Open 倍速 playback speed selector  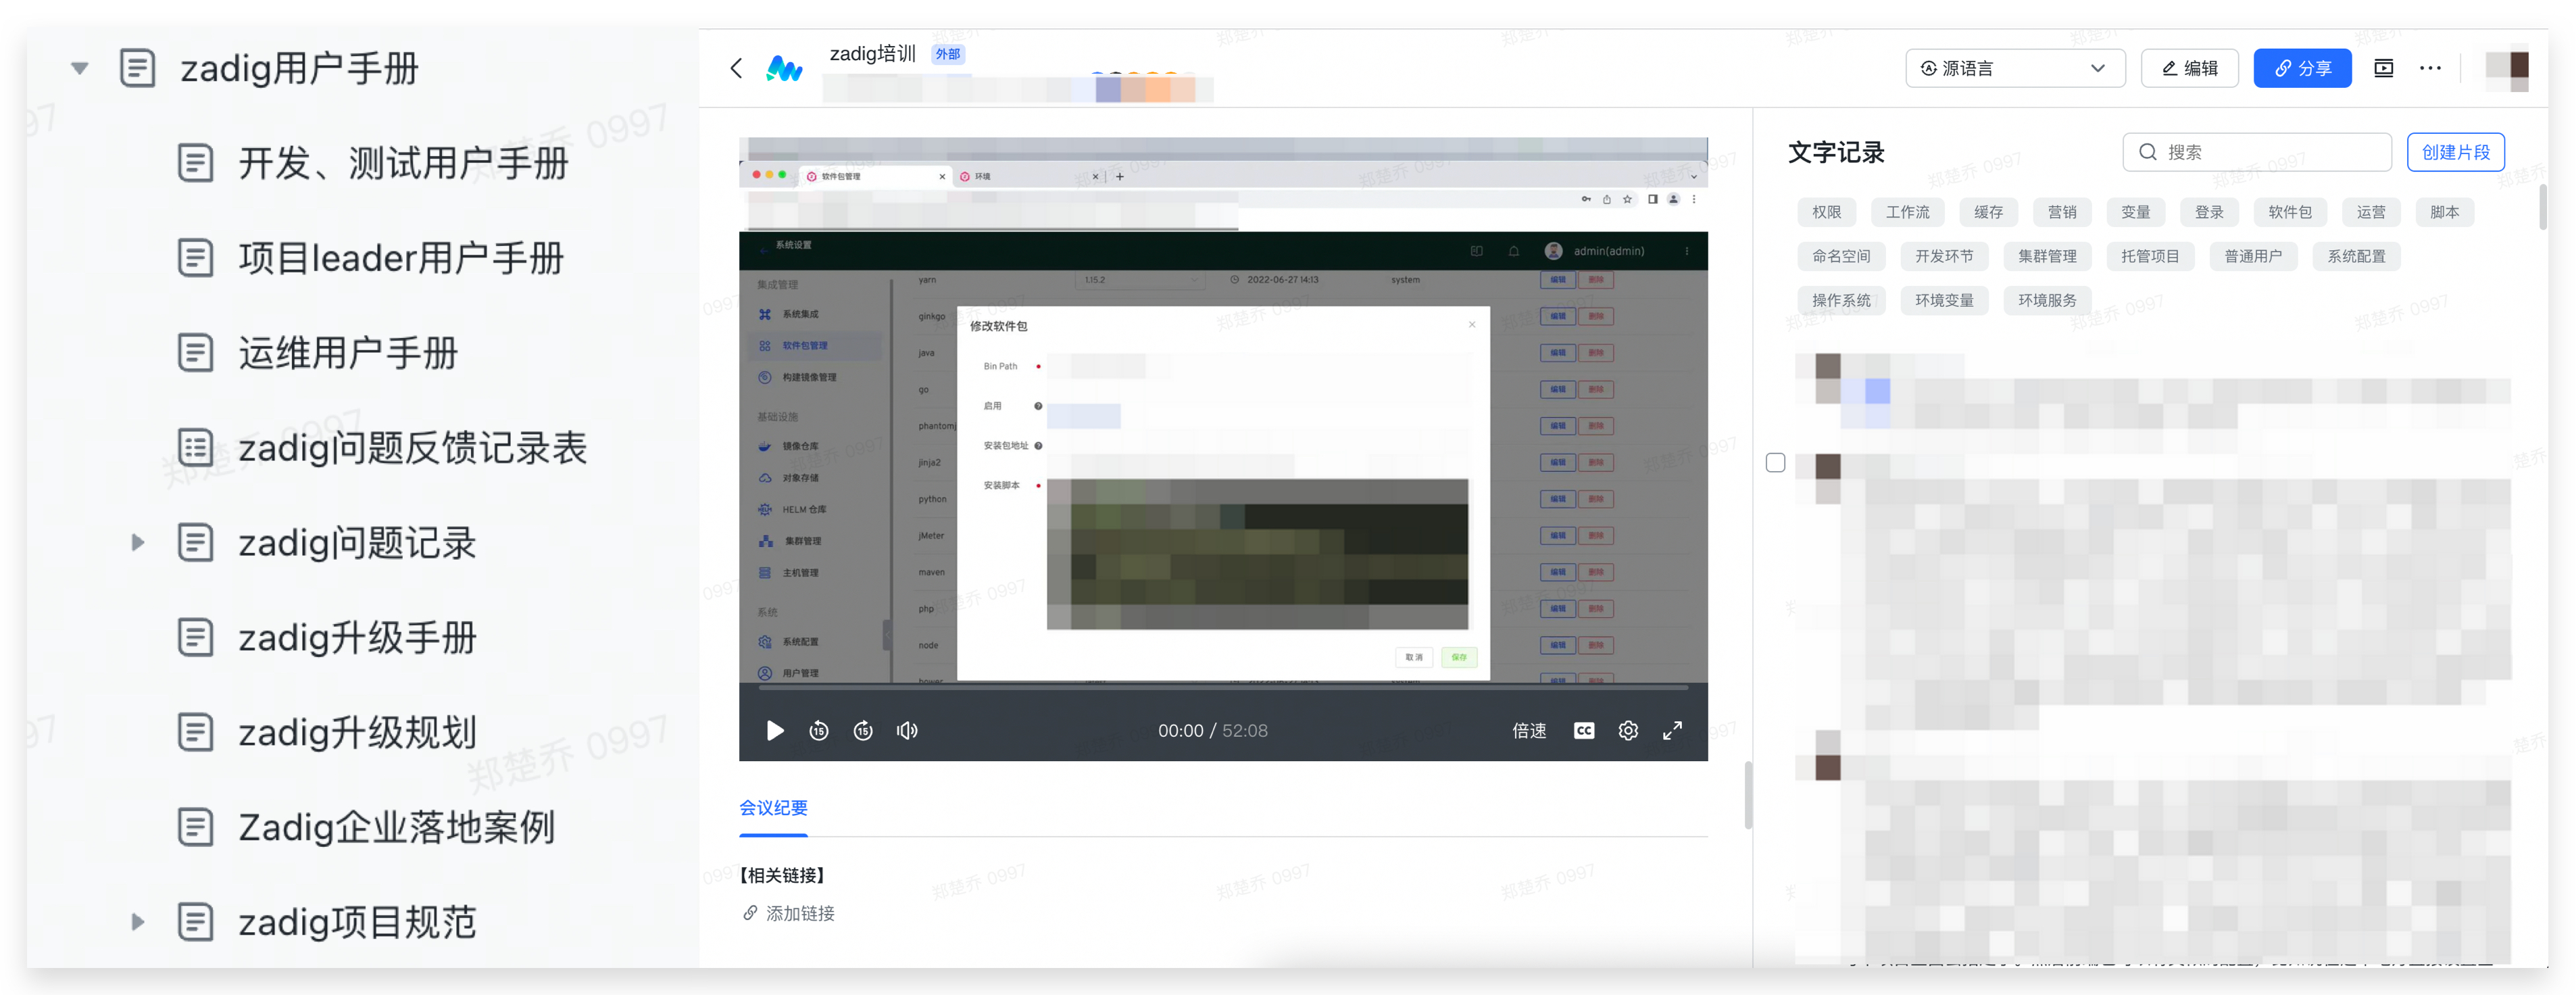pos(1528,731)
